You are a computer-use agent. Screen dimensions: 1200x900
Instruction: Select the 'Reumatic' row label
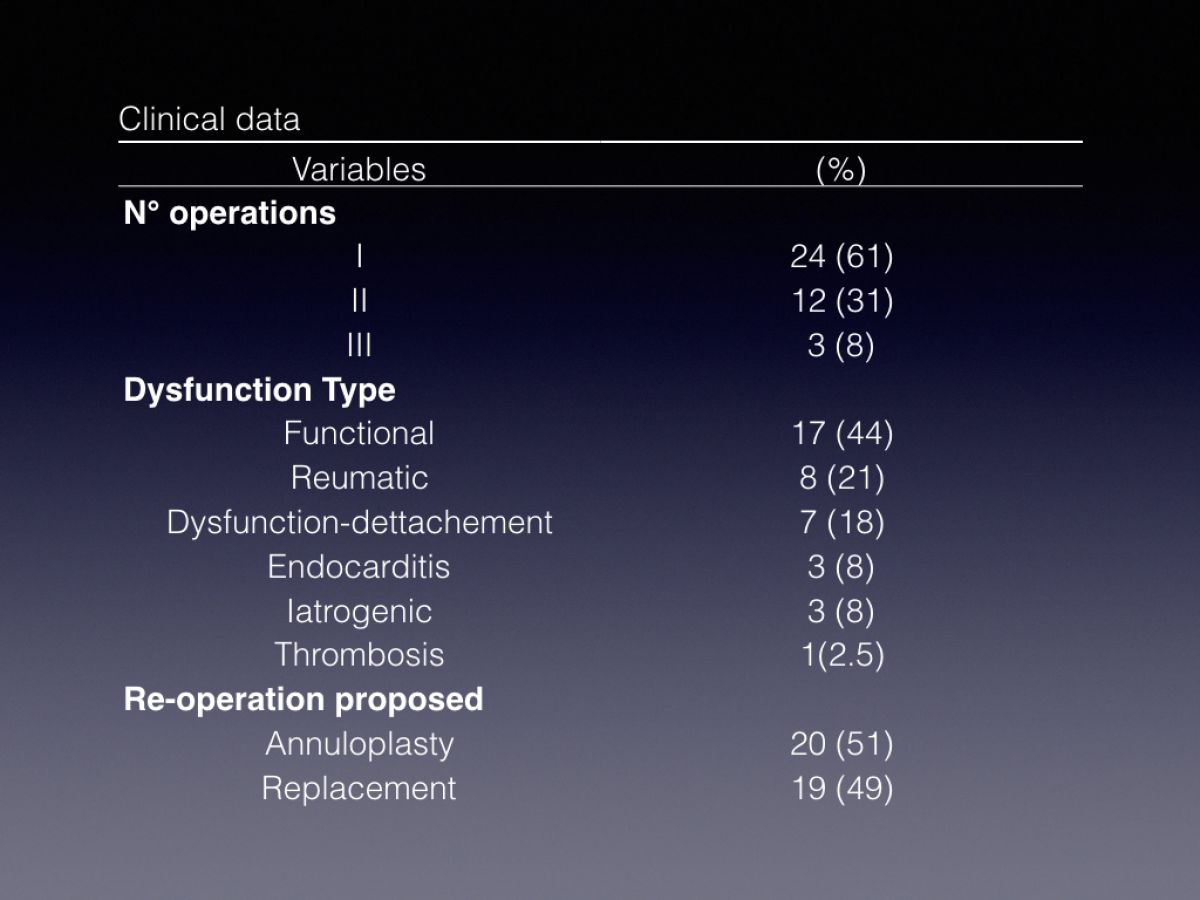click(359, 477)
